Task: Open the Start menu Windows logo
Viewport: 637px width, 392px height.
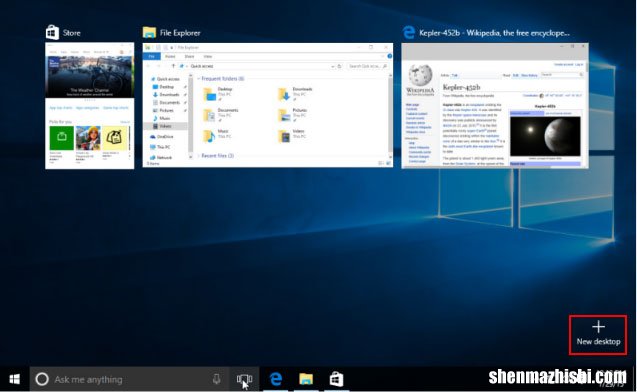Action: [15, 379]
